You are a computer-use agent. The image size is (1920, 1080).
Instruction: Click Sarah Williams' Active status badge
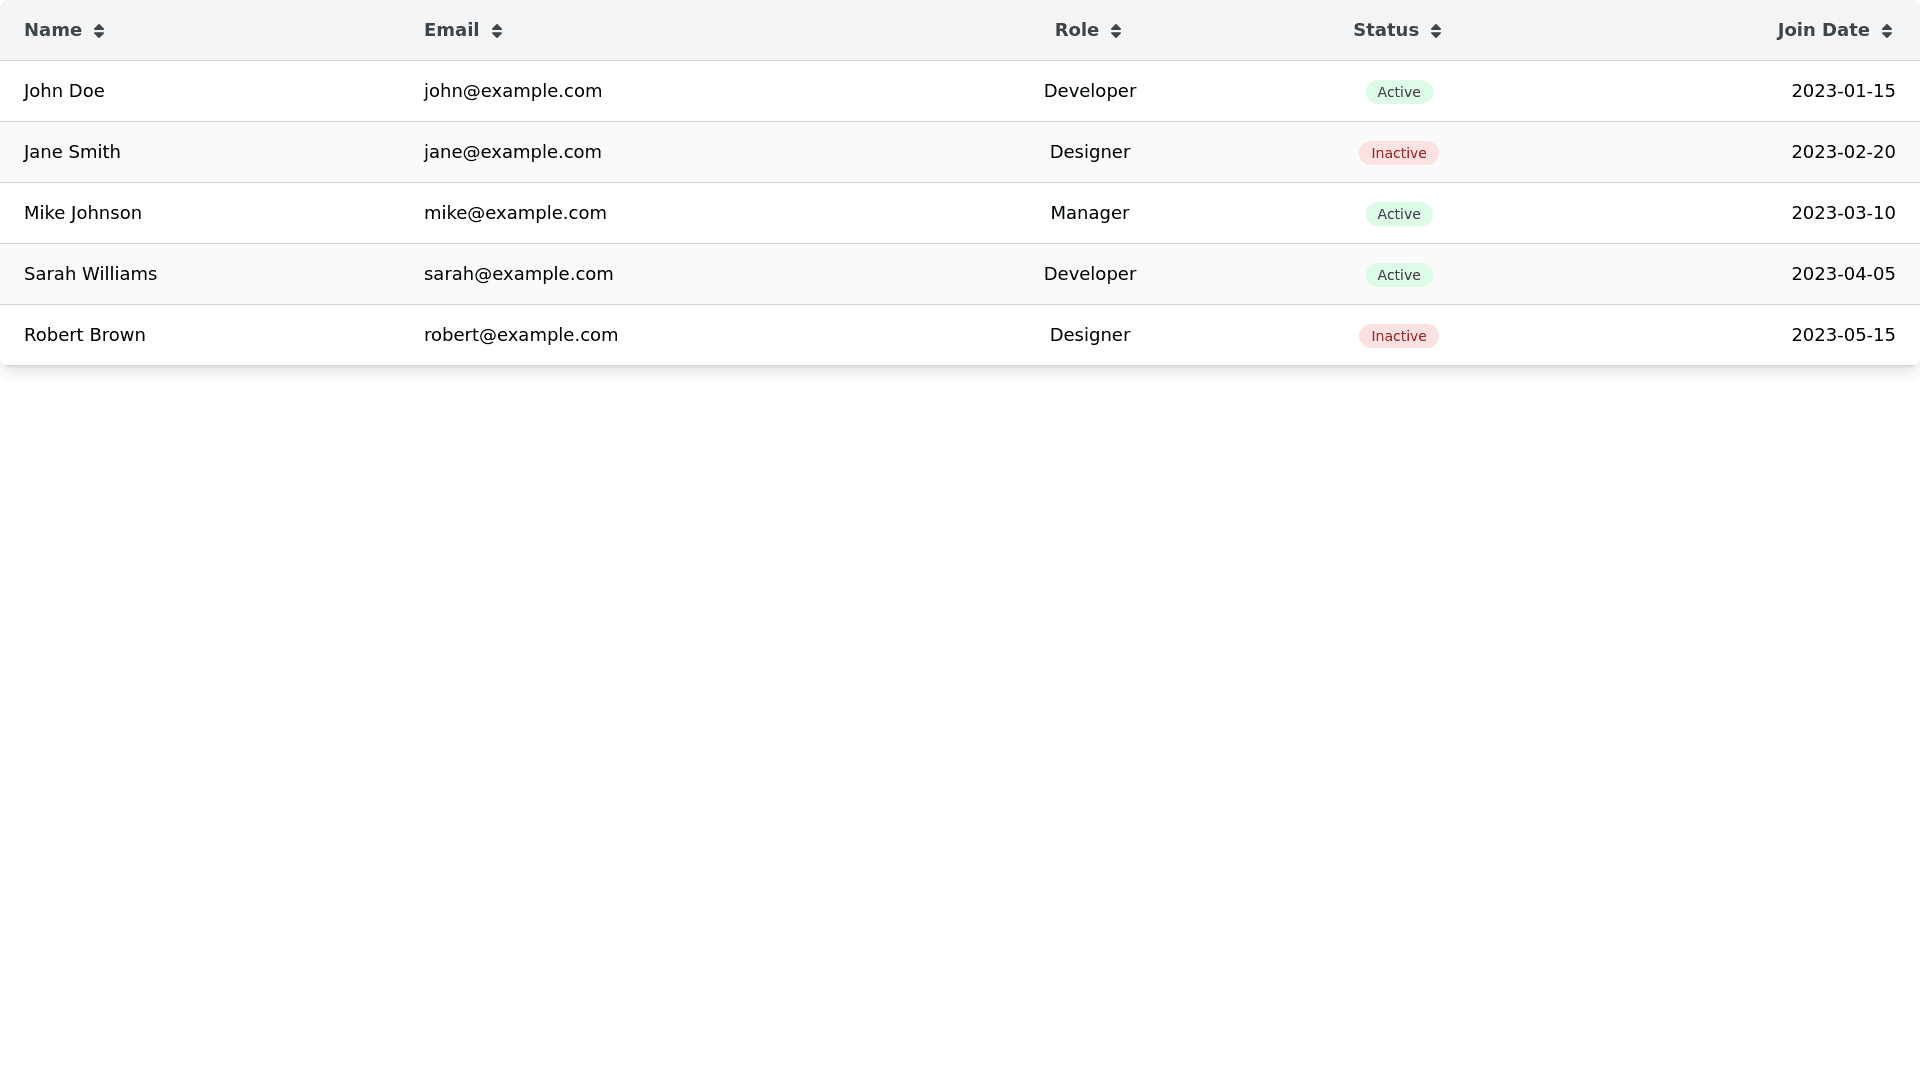1398,275
